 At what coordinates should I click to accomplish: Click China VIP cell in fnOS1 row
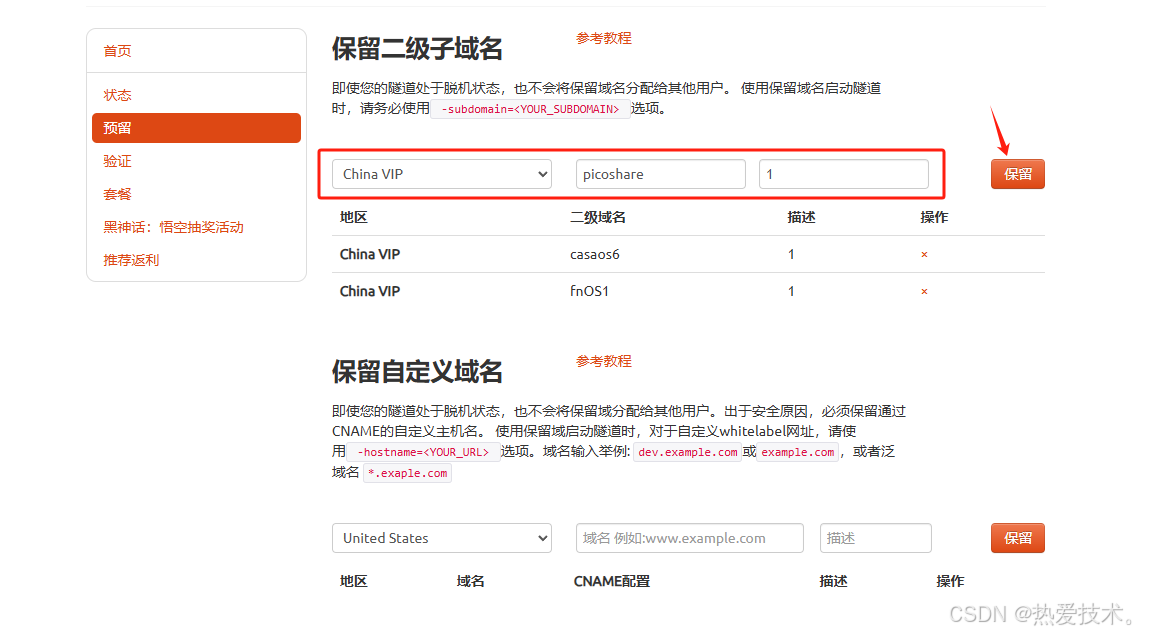370,291
